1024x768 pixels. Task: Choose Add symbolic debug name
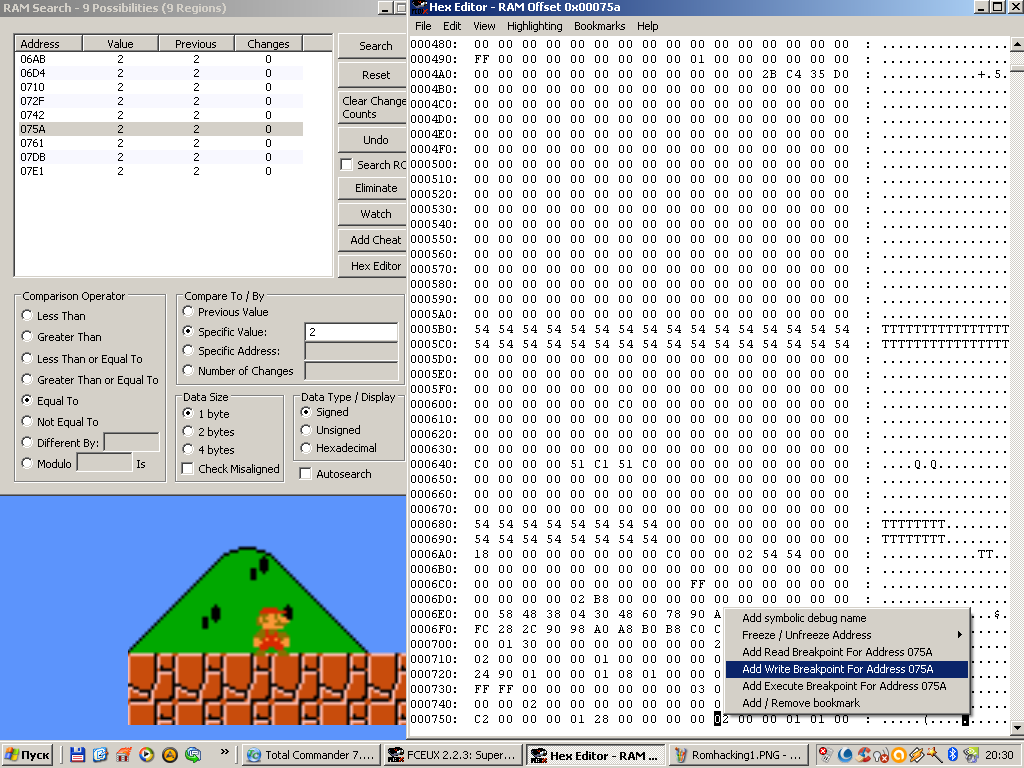click(846, 618)
